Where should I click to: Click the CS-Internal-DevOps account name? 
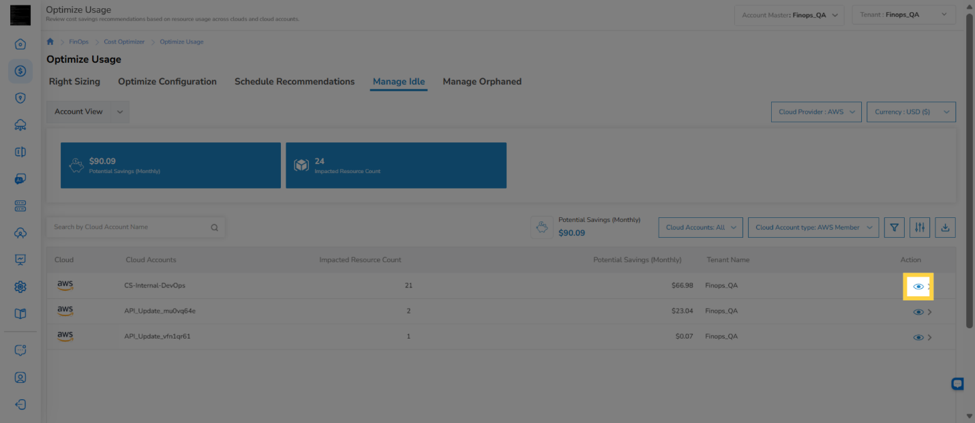click(x=155, y=286)
